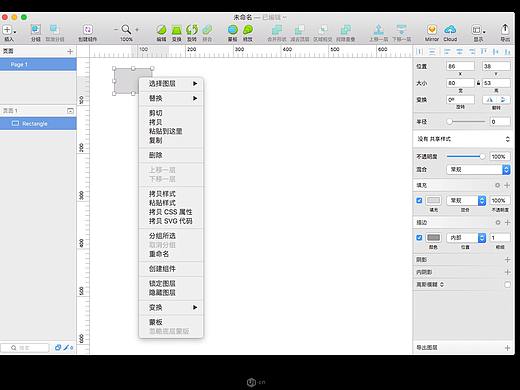
Task: Click the zoom magnifier icon
Action: [x=126, y=30]
